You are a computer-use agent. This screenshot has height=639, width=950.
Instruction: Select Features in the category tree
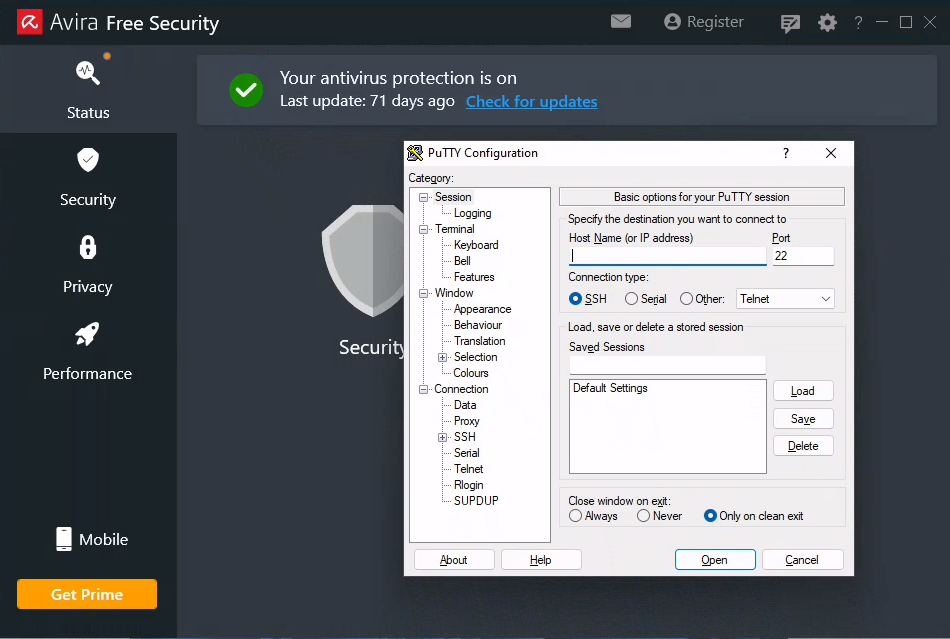[x=474, y=277]
